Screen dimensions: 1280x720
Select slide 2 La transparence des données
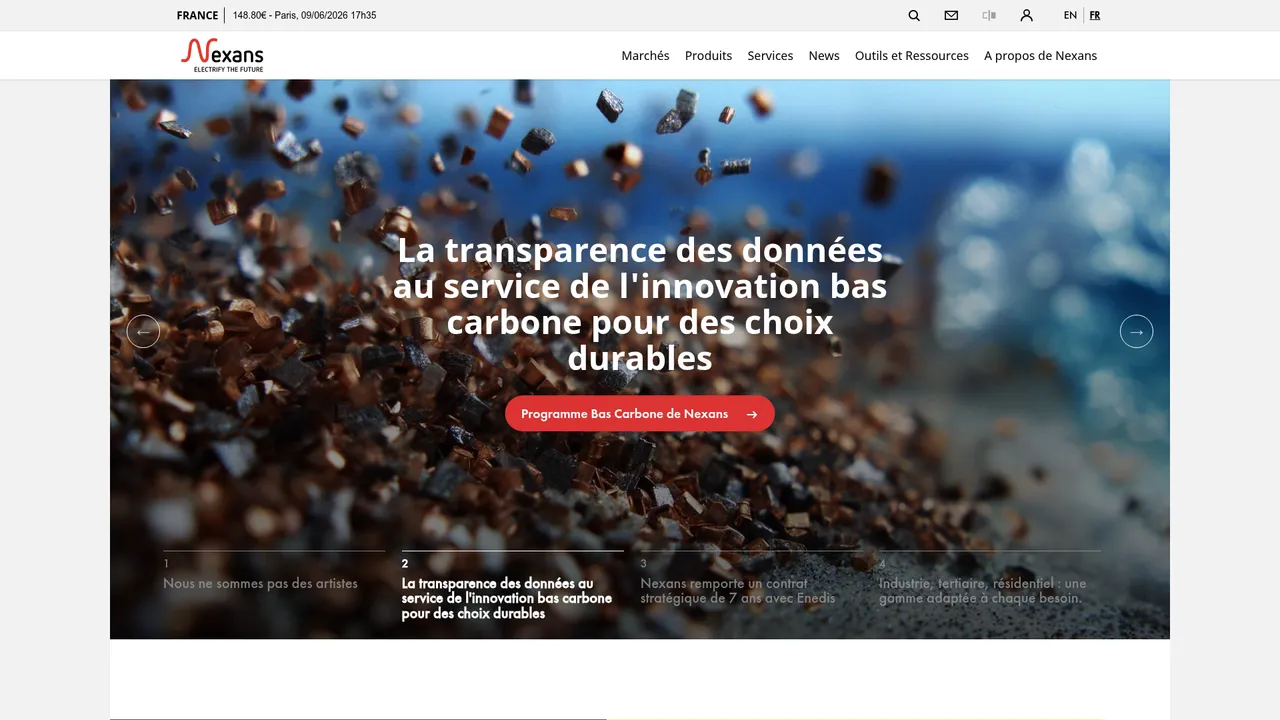point(512,587)
